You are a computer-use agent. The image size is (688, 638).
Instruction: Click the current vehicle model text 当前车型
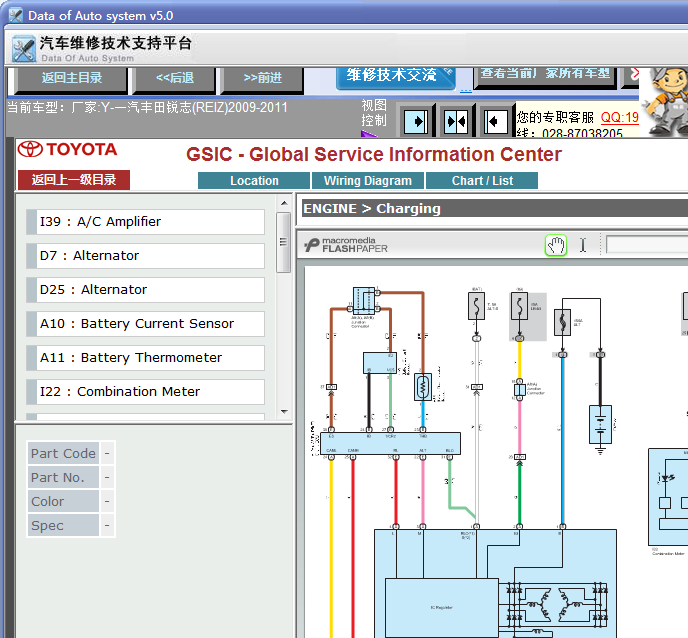pyautogui.click(x=147, y=108)
